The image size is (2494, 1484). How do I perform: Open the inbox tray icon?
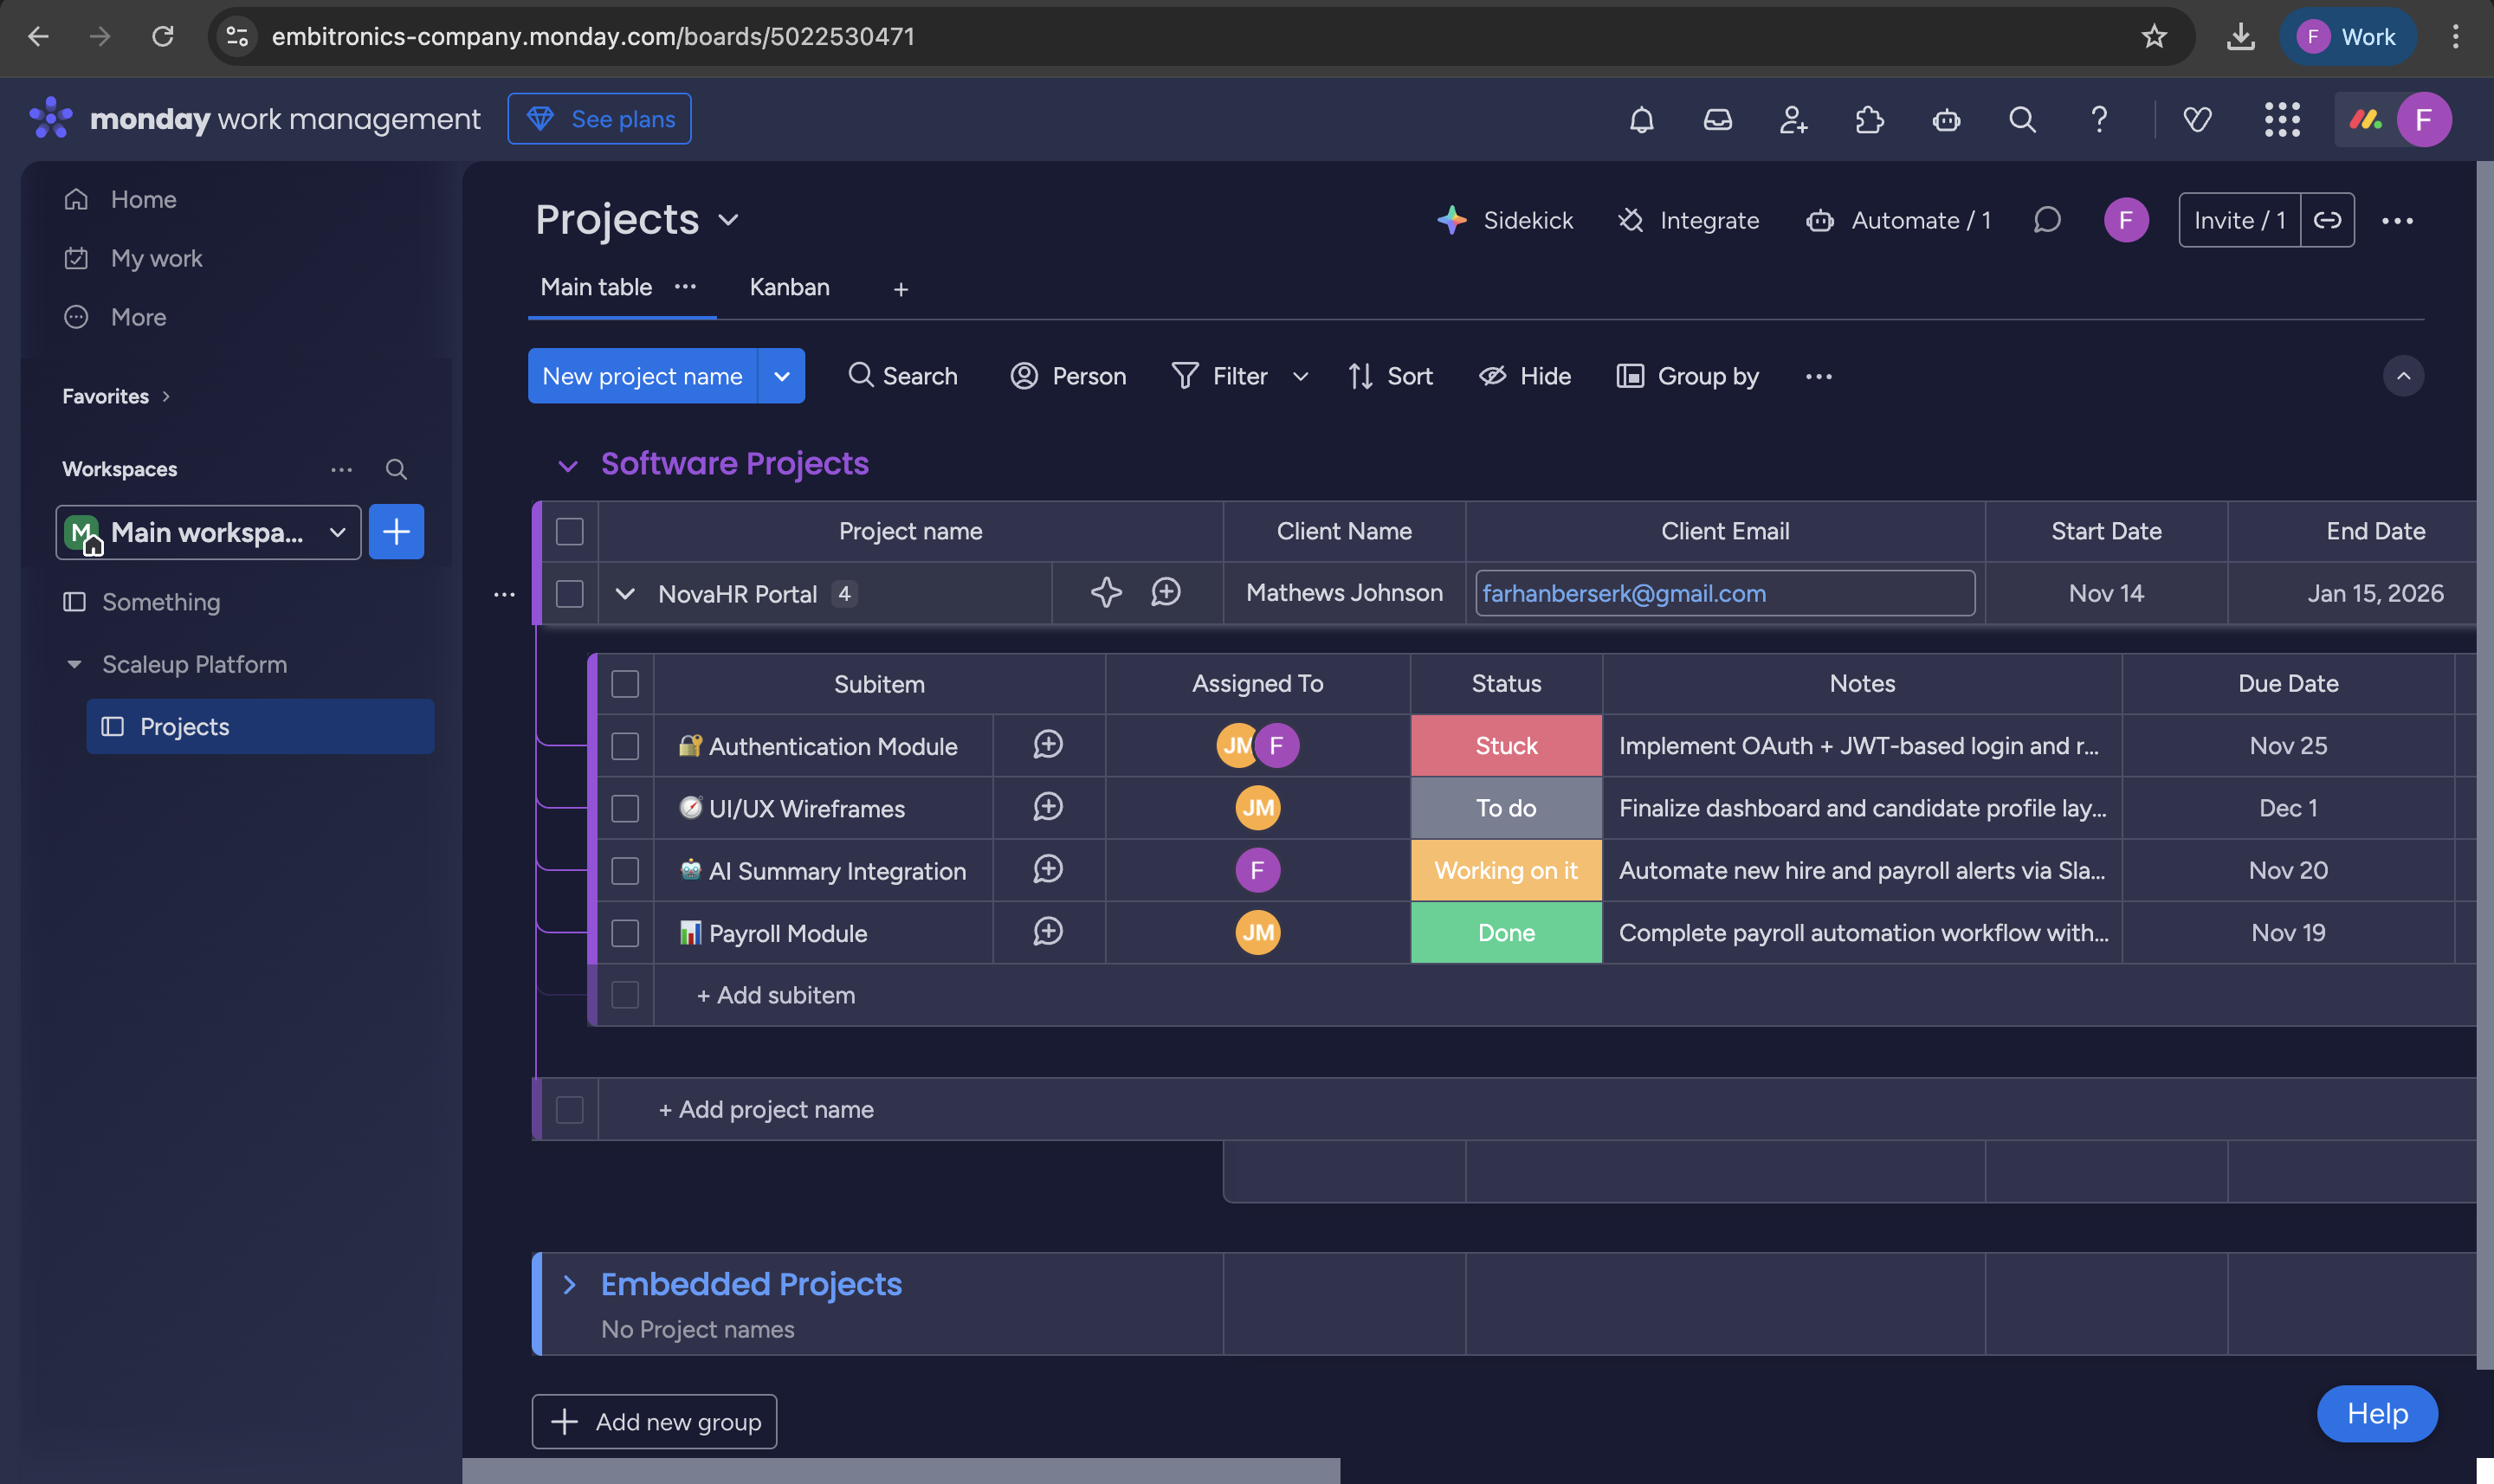click(1717, 120)
